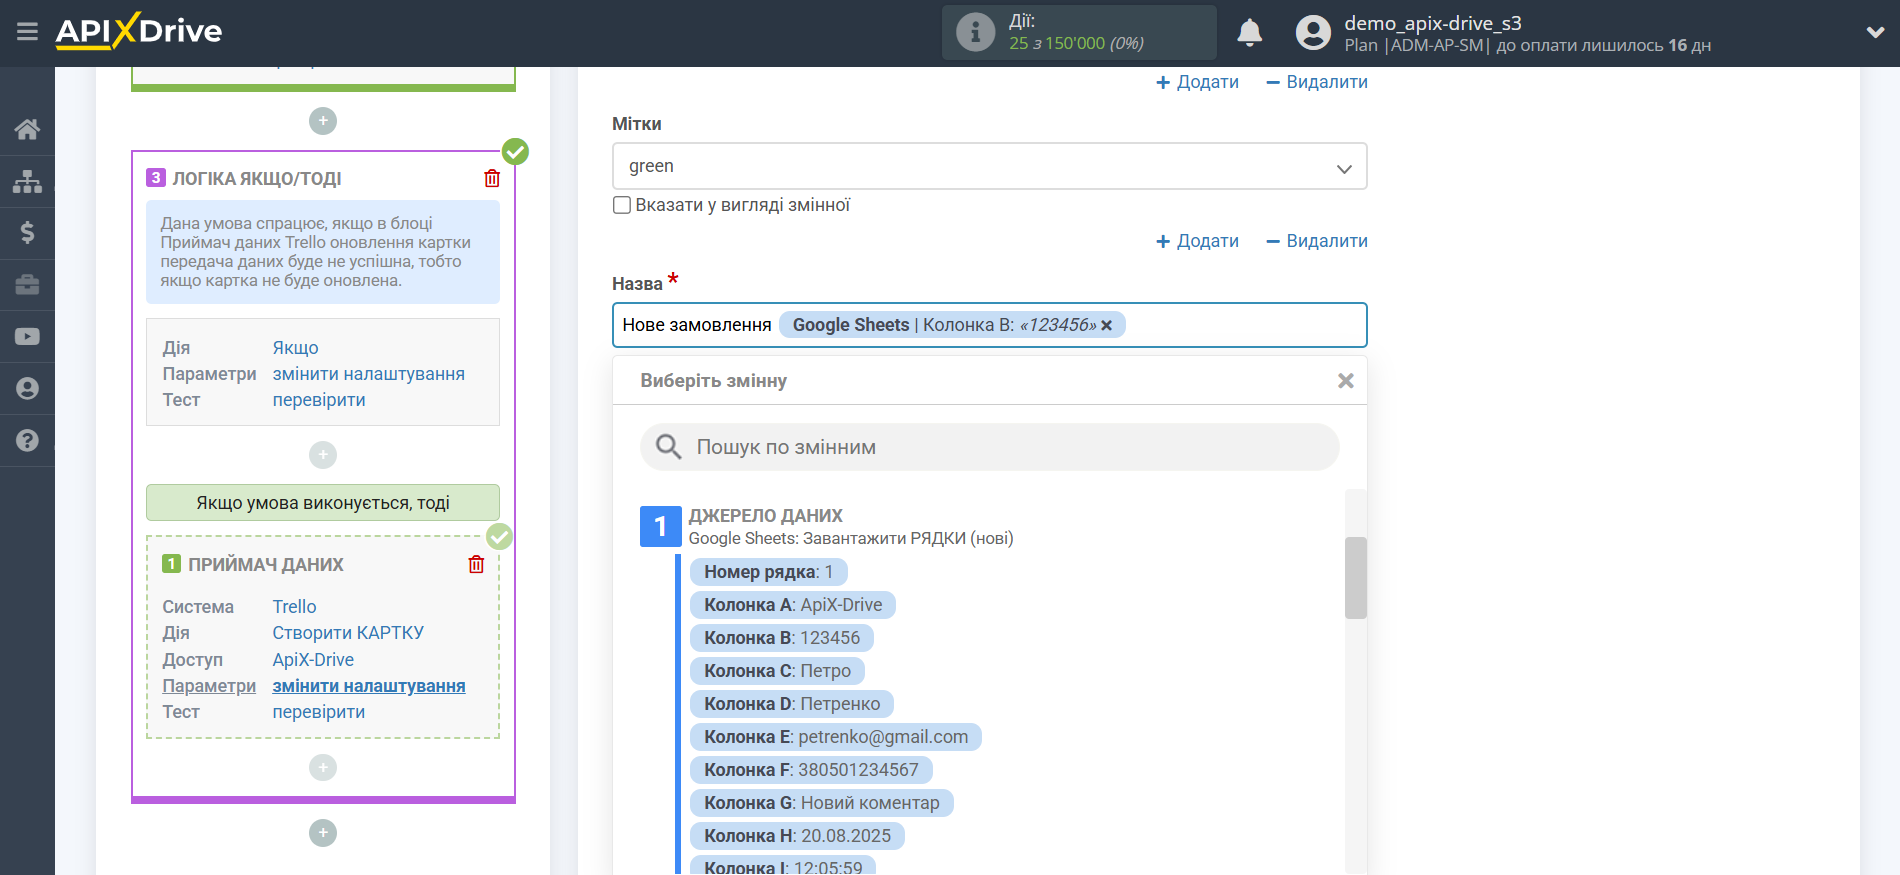Add step below the purple logic block
This screenshot has height=875, width=1900.
(x=323, y=833)
